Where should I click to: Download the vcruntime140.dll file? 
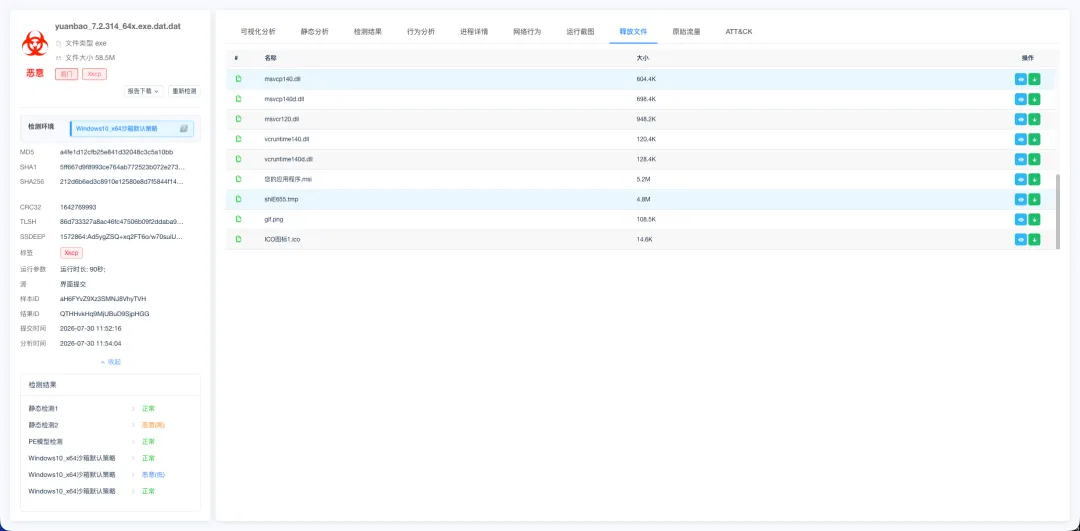(1035, 139)
